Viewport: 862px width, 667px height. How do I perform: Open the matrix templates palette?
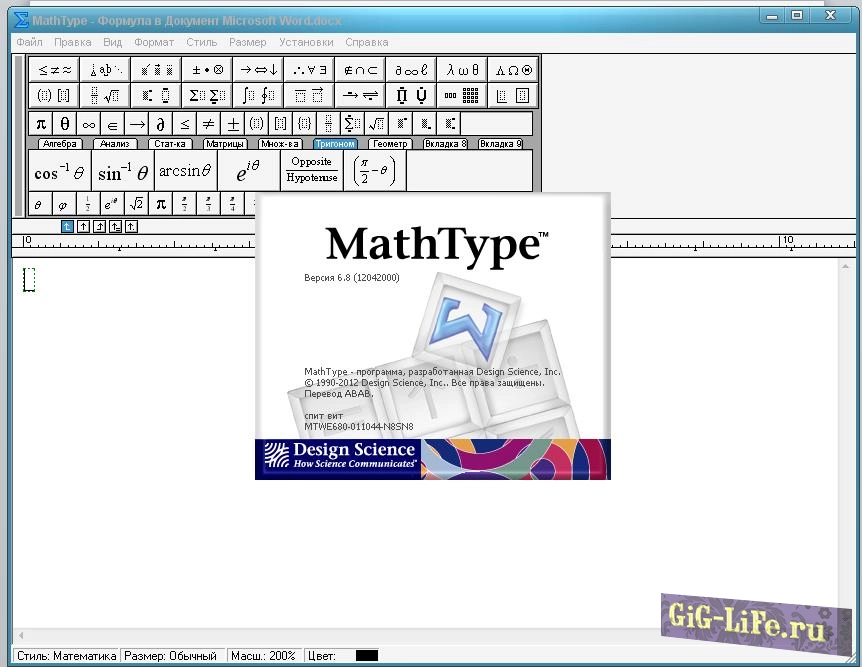tap(462, 96)
